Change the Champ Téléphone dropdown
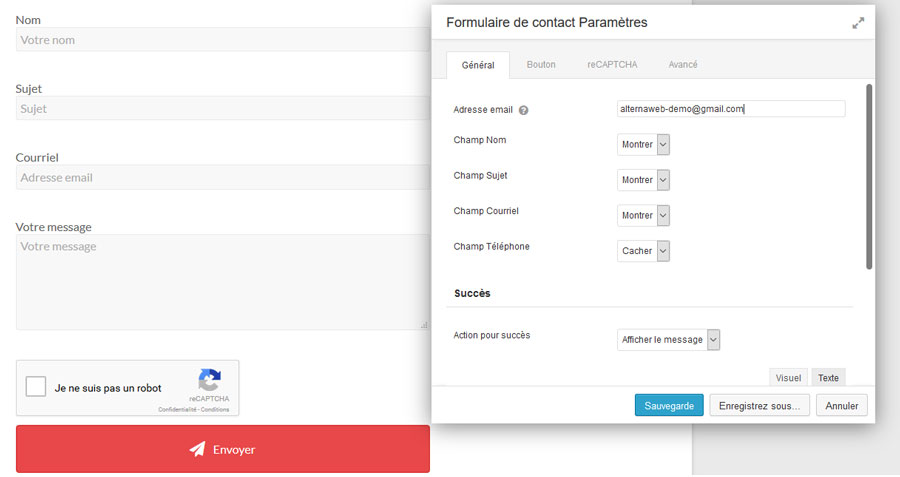This screenshot has height=477, width=900. [x=643, y=251]
